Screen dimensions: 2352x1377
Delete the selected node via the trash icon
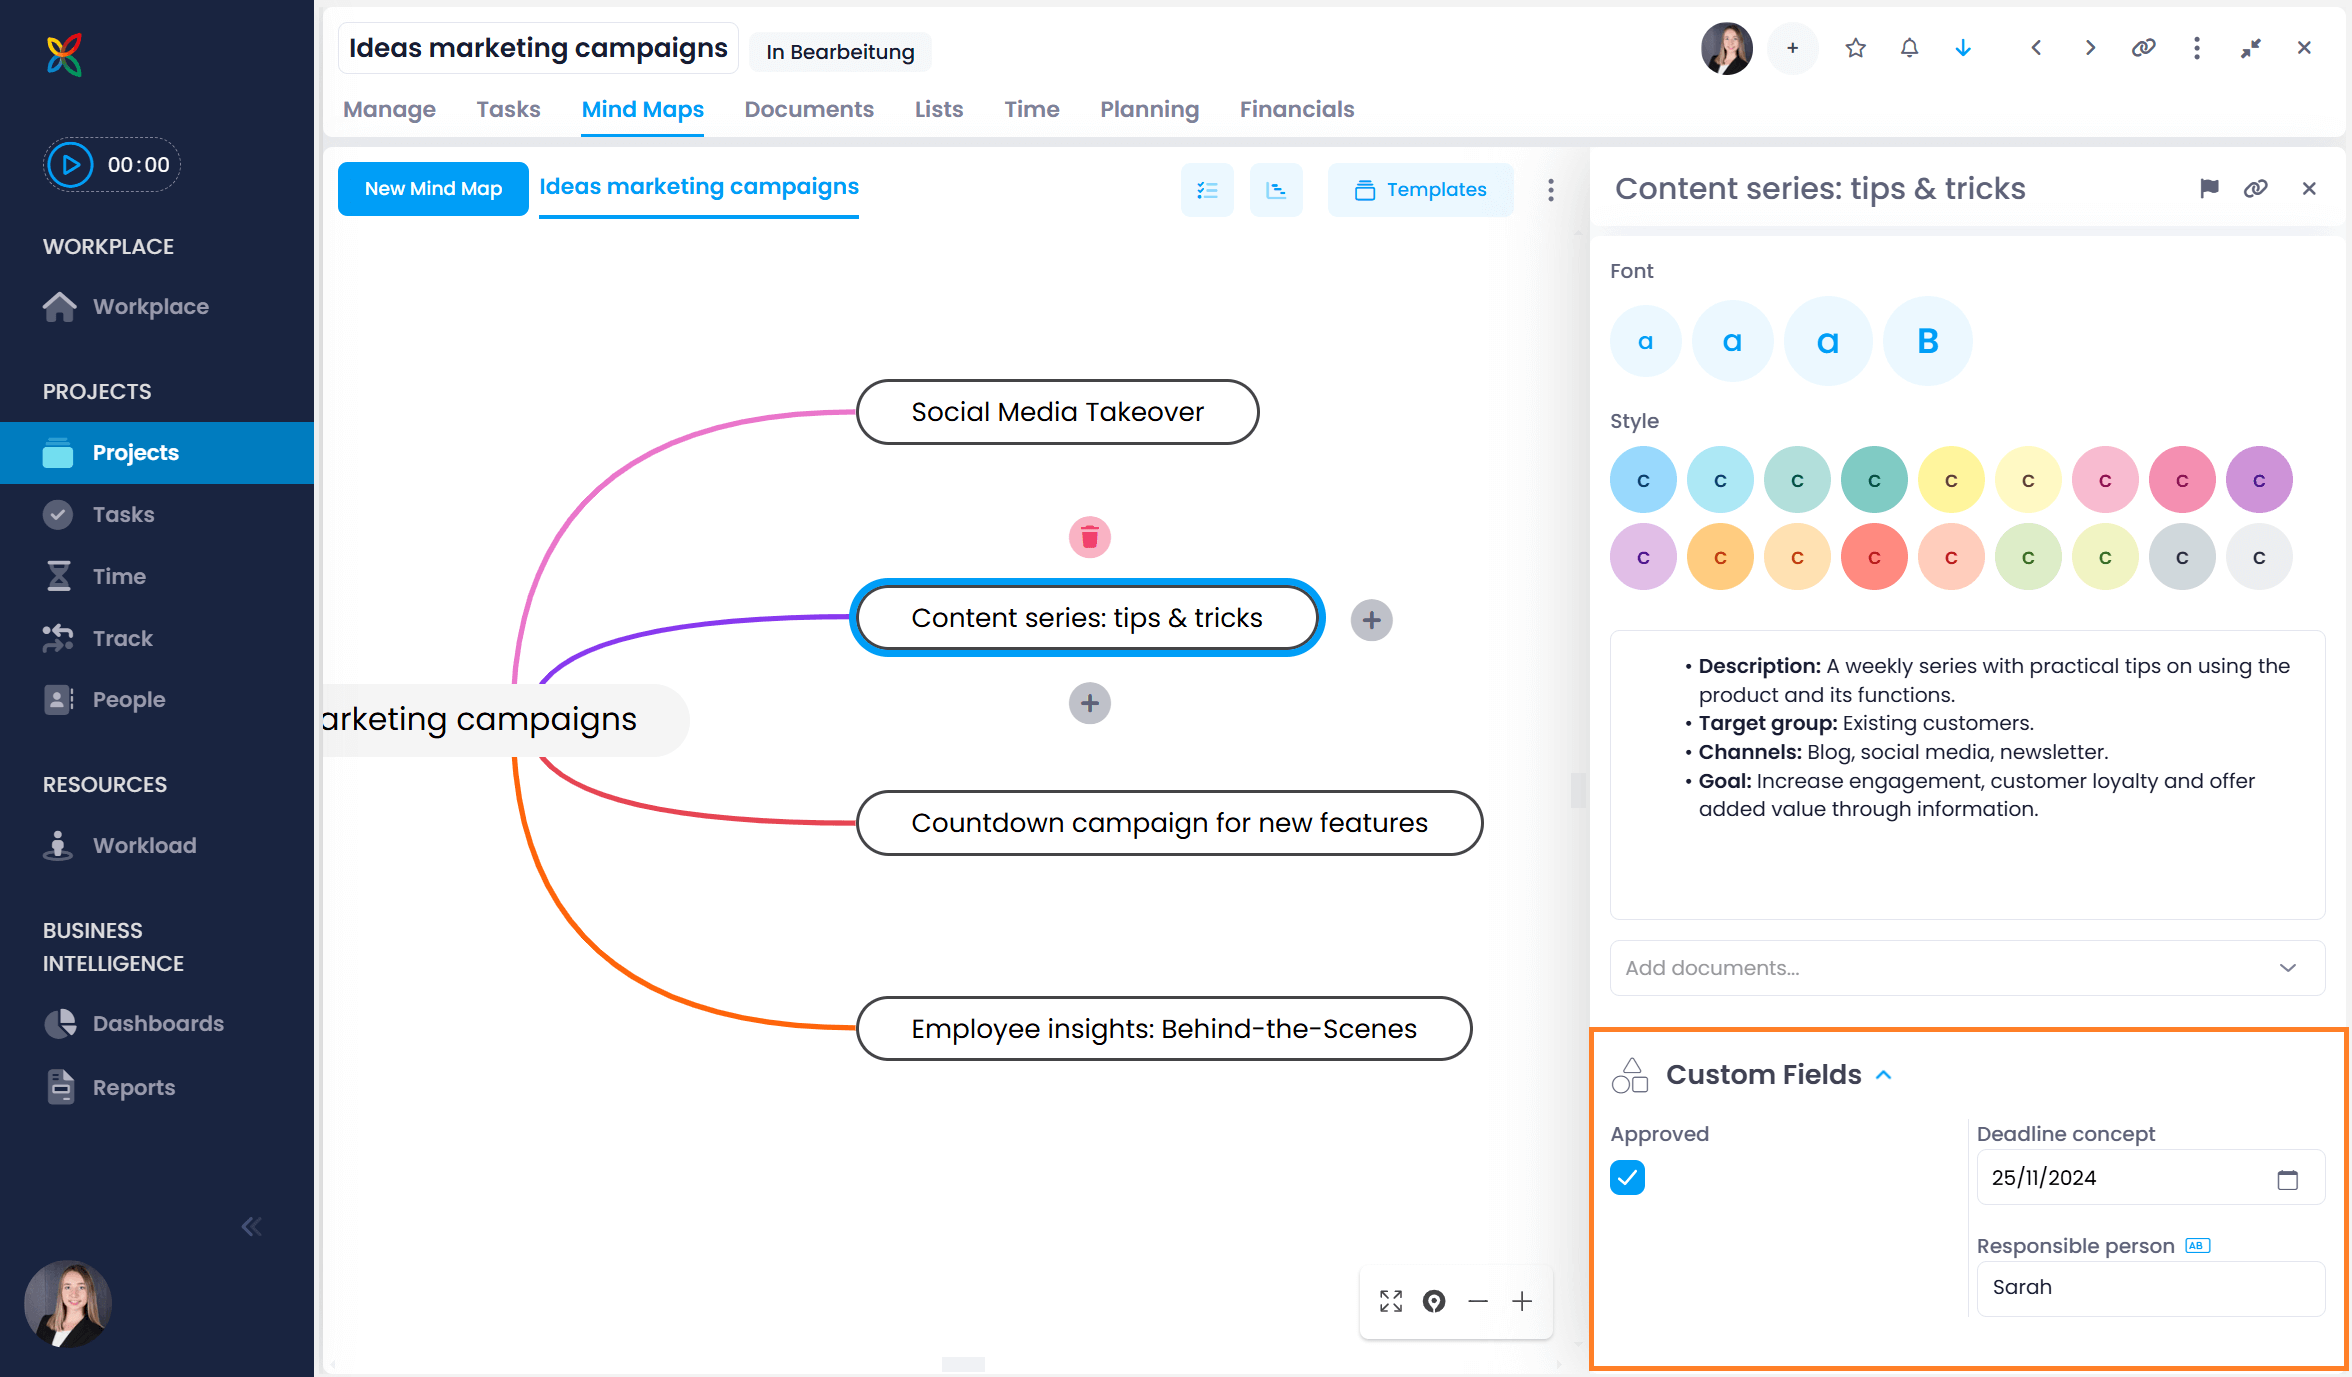pos(1090,537)
